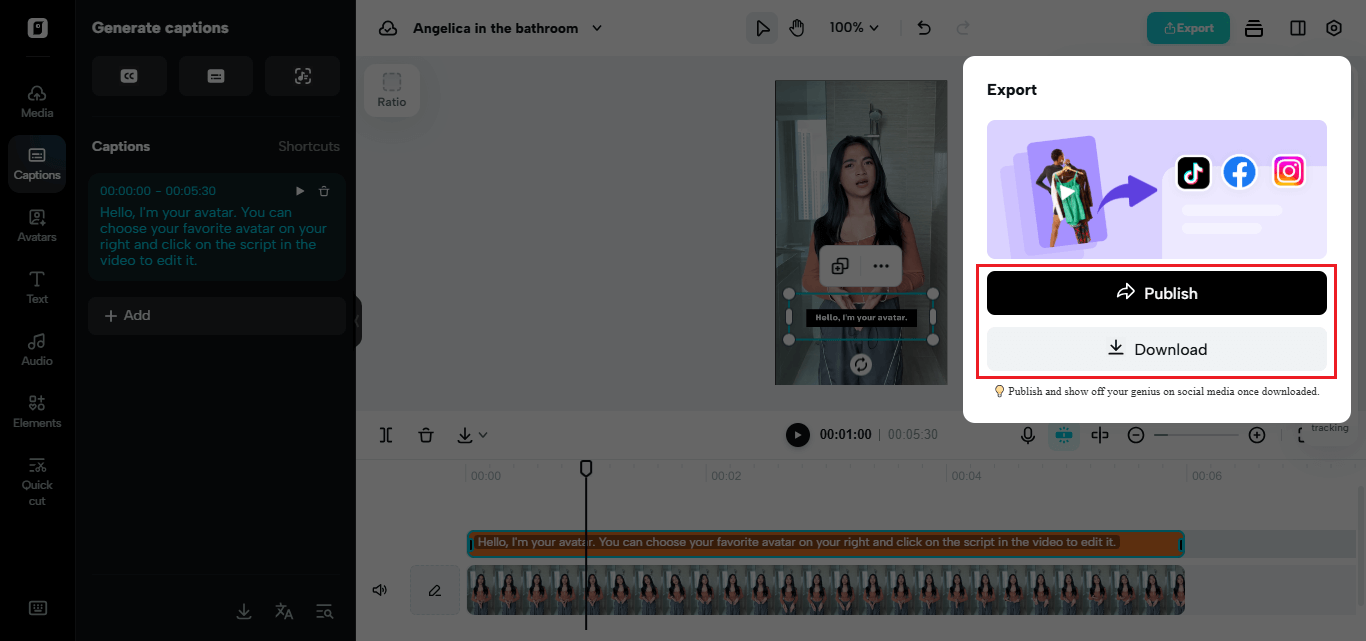Zoom out the timeline with minus
1366x641 pixels.
point(1136,435)
